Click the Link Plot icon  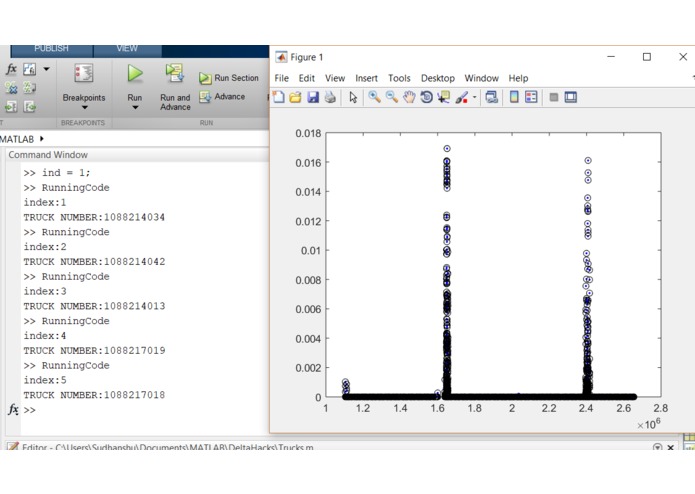(x=492, y=97)
